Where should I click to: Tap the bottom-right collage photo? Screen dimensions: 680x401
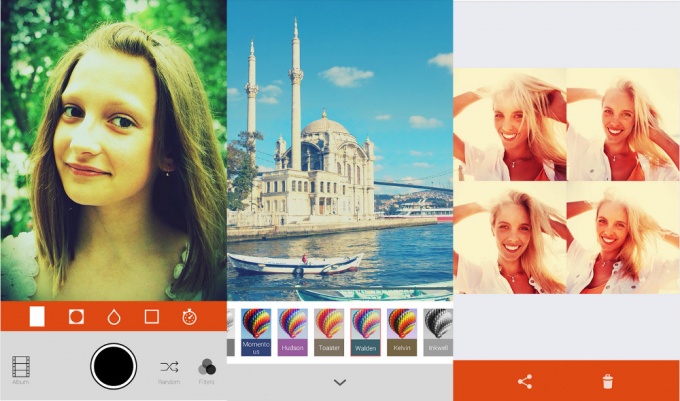click(x=623, y=238)
